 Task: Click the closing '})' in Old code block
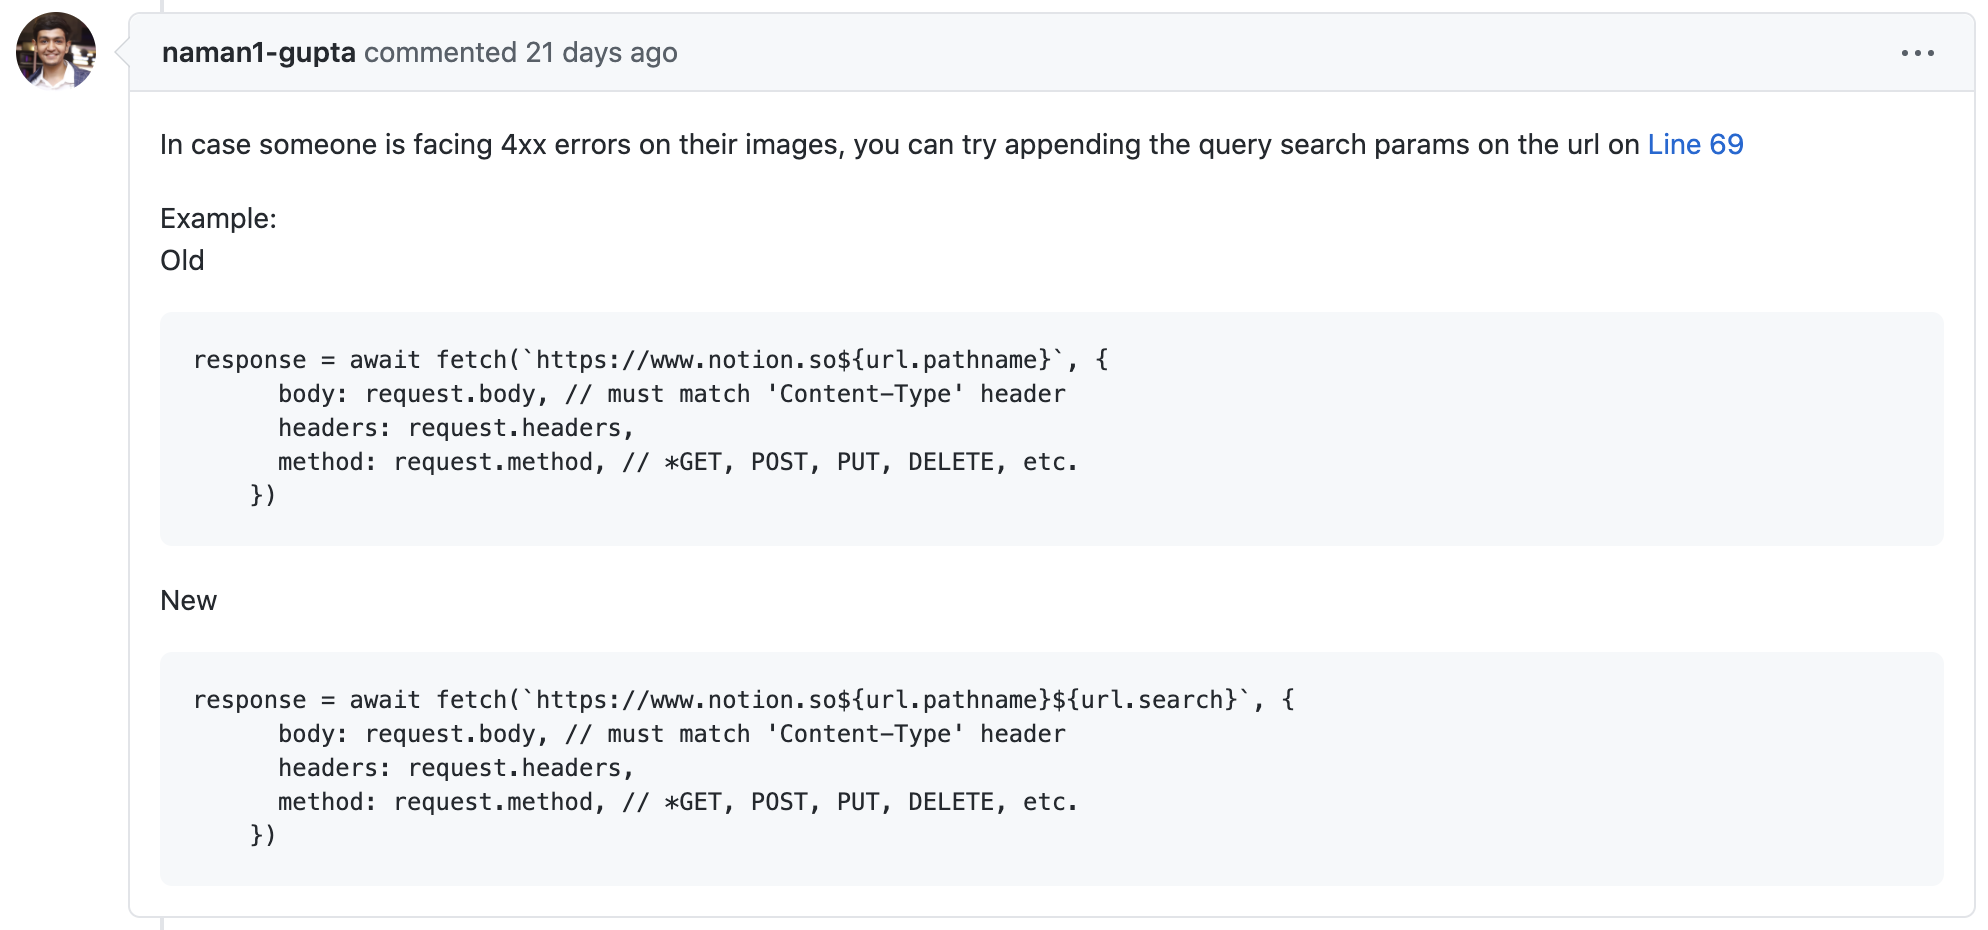pyautogui.click(x=263, y=496)
